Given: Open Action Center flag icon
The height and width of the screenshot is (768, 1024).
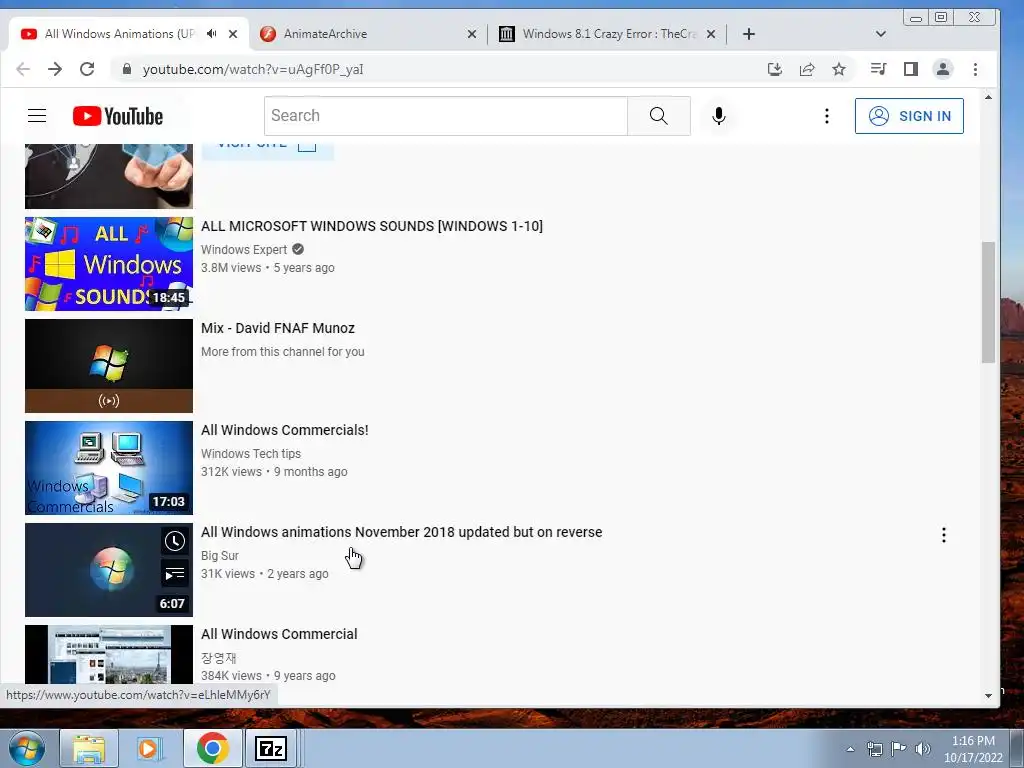Looking at the screenshot, I should point(899,749).
